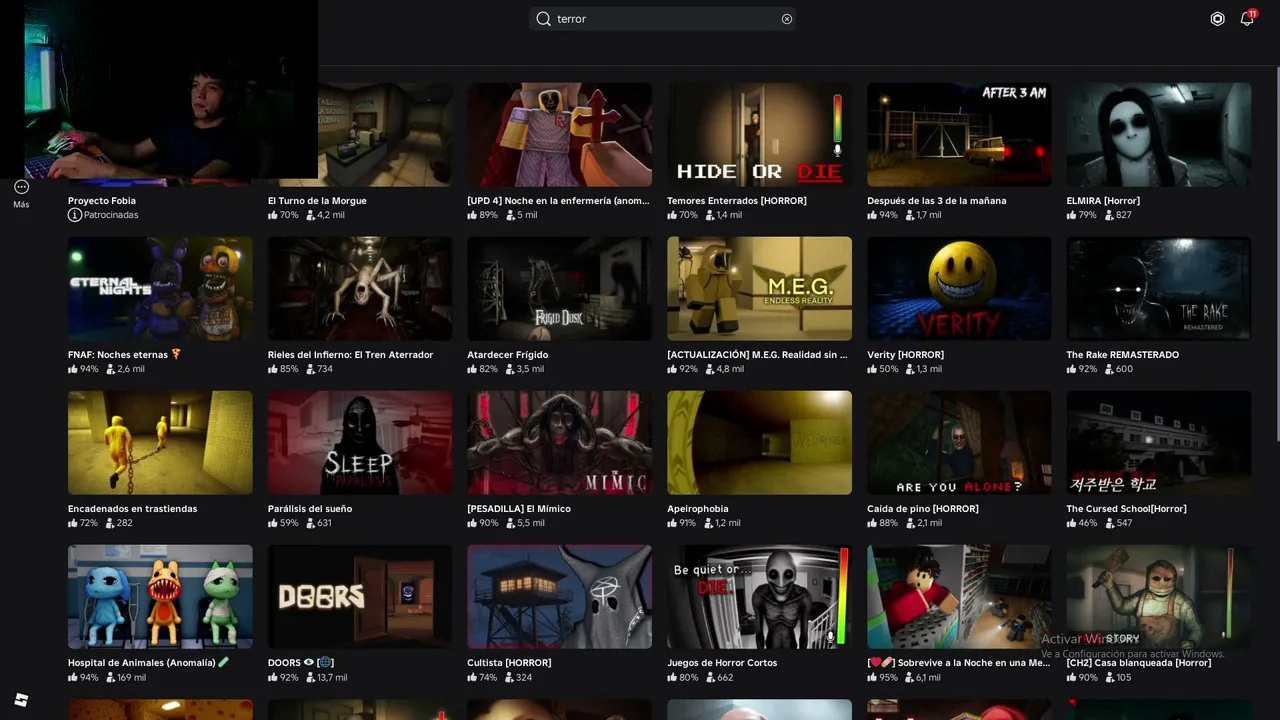Viewport: 1280px width, 720px height.
Task: Open the After 3 AM thumbnail
Action: click(959, 134)
